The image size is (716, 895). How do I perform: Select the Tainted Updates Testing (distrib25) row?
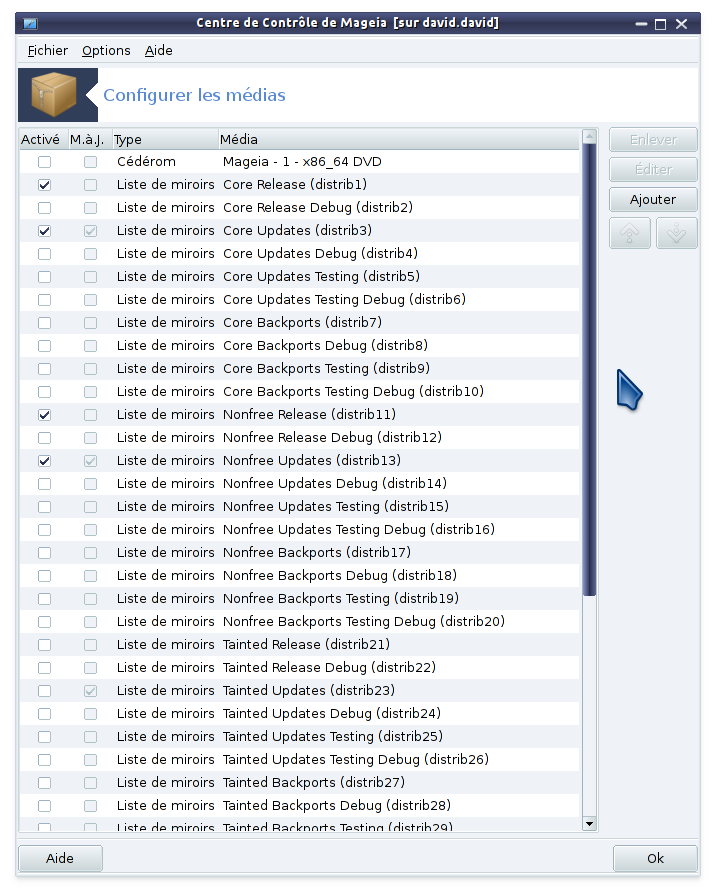pos(299,737)
